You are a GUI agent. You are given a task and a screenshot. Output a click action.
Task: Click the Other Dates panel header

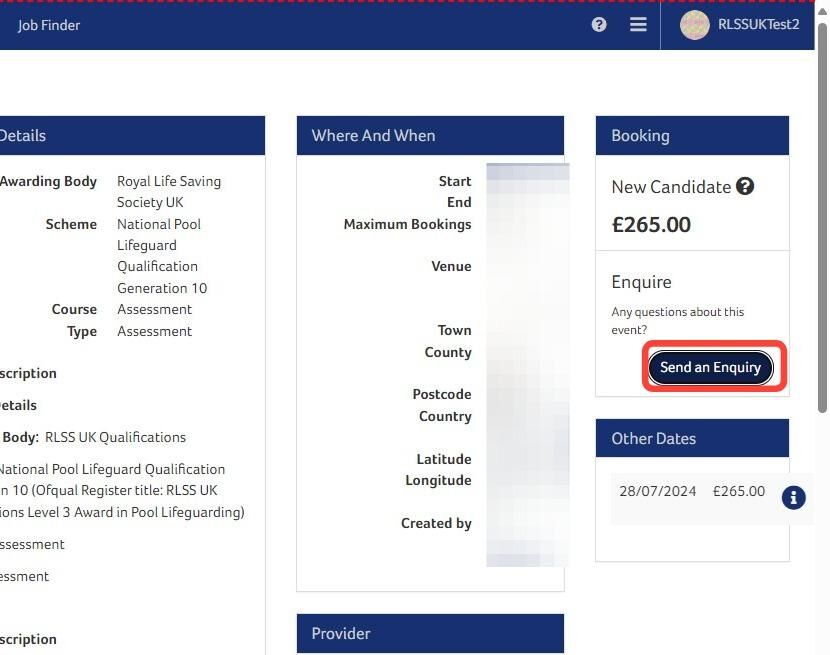click(x=692, y=438)
